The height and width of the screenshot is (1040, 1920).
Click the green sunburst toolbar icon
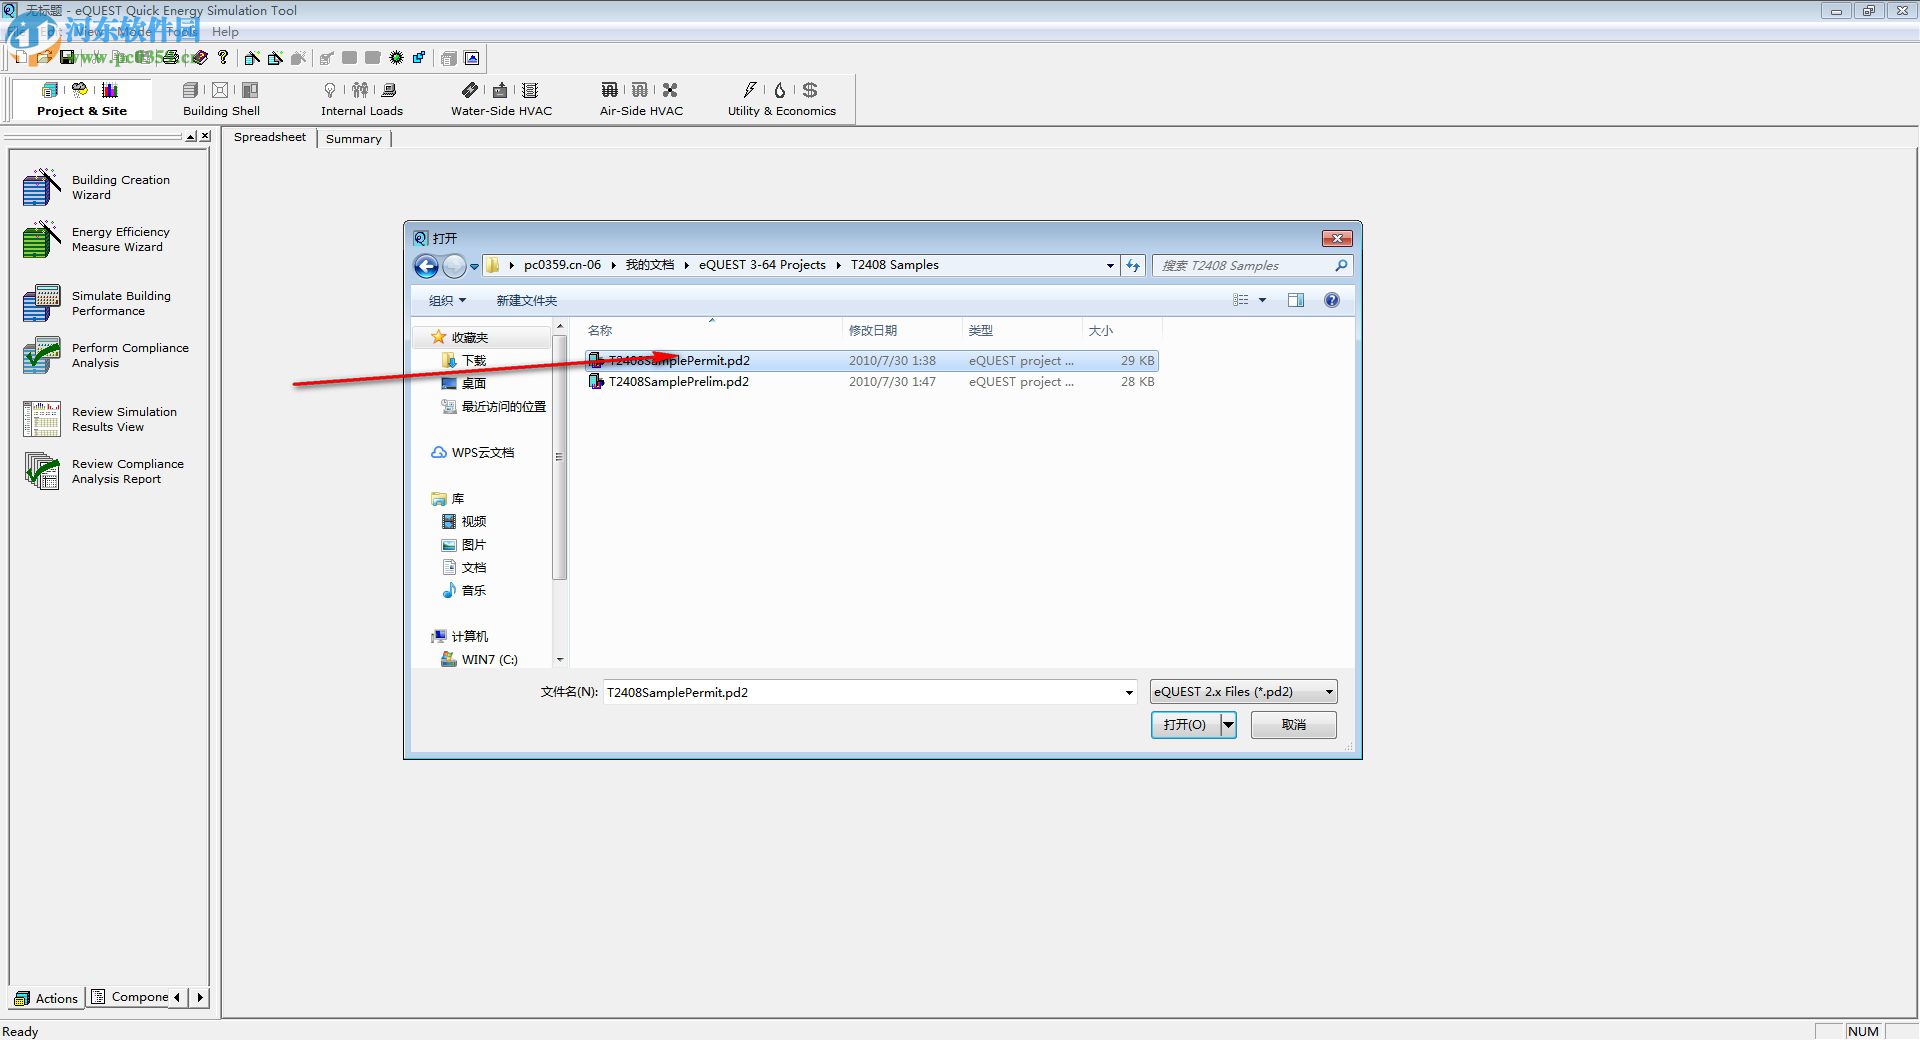click(397, 58)
